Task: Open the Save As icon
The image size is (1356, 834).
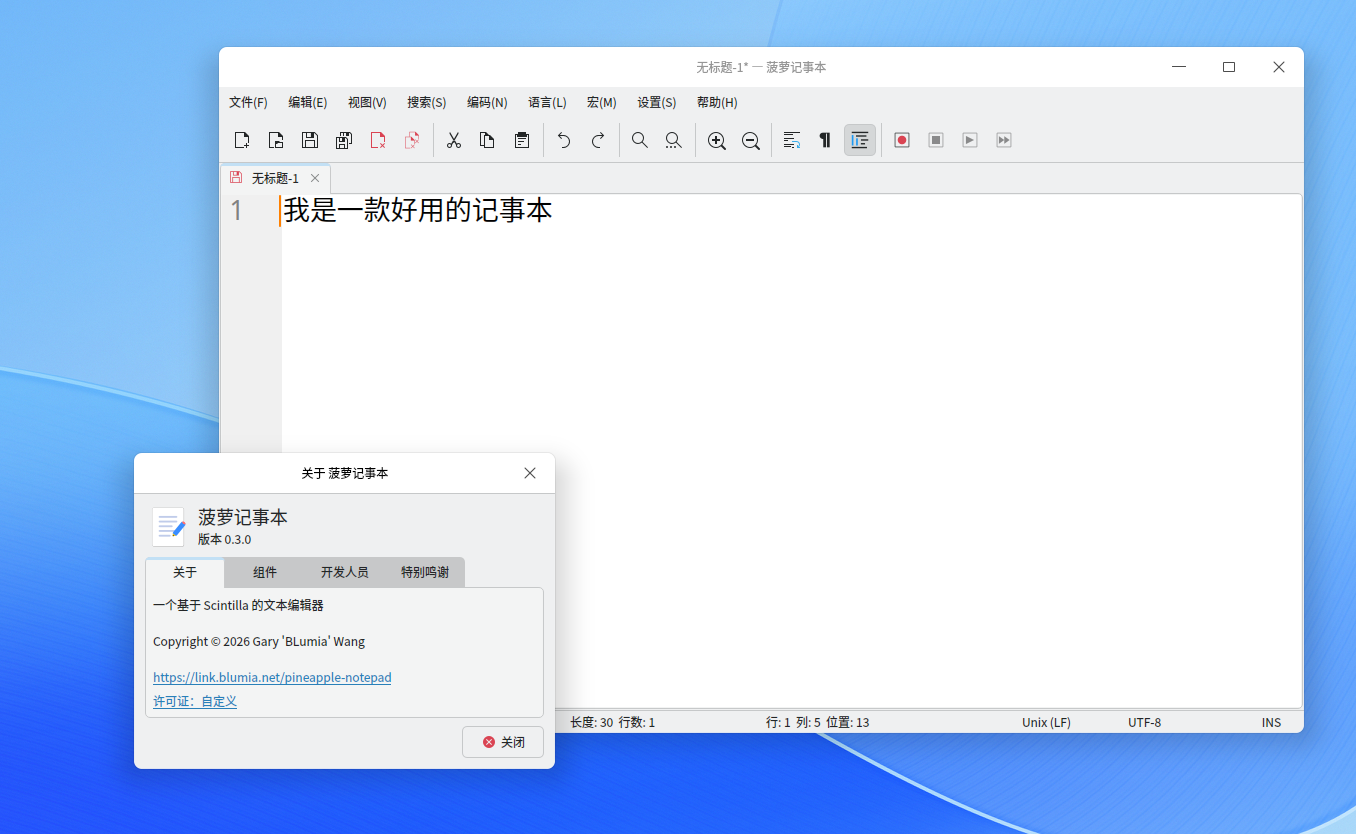Action: click(x=344, y=140)
